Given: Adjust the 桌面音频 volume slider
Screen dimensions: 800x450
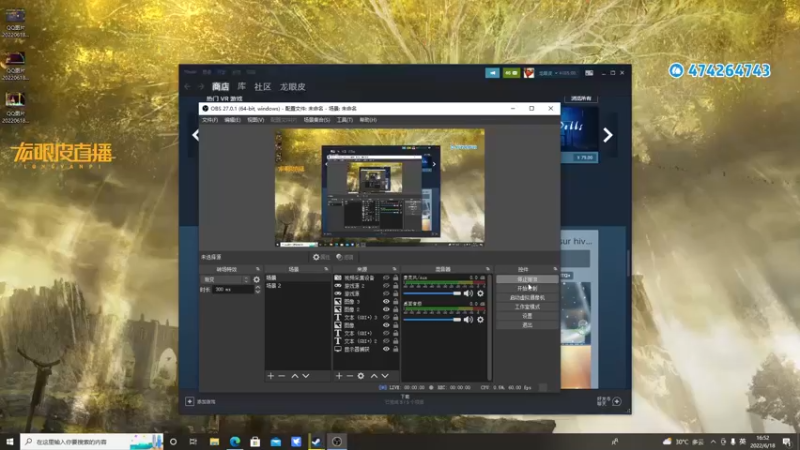Looking at the screenshot, I should pyautogui.click(x=432, y=319).
